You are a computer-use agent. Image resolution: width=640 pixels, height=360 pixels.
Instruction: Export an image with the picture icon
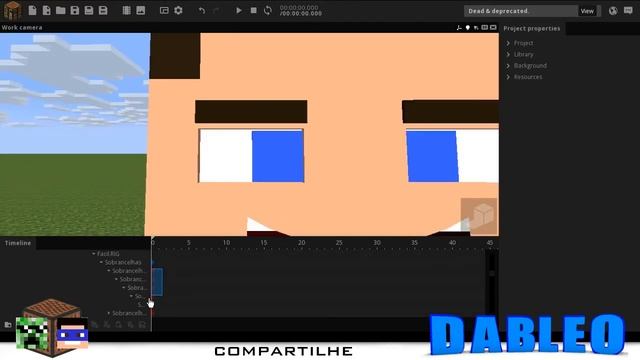[140, 10]
